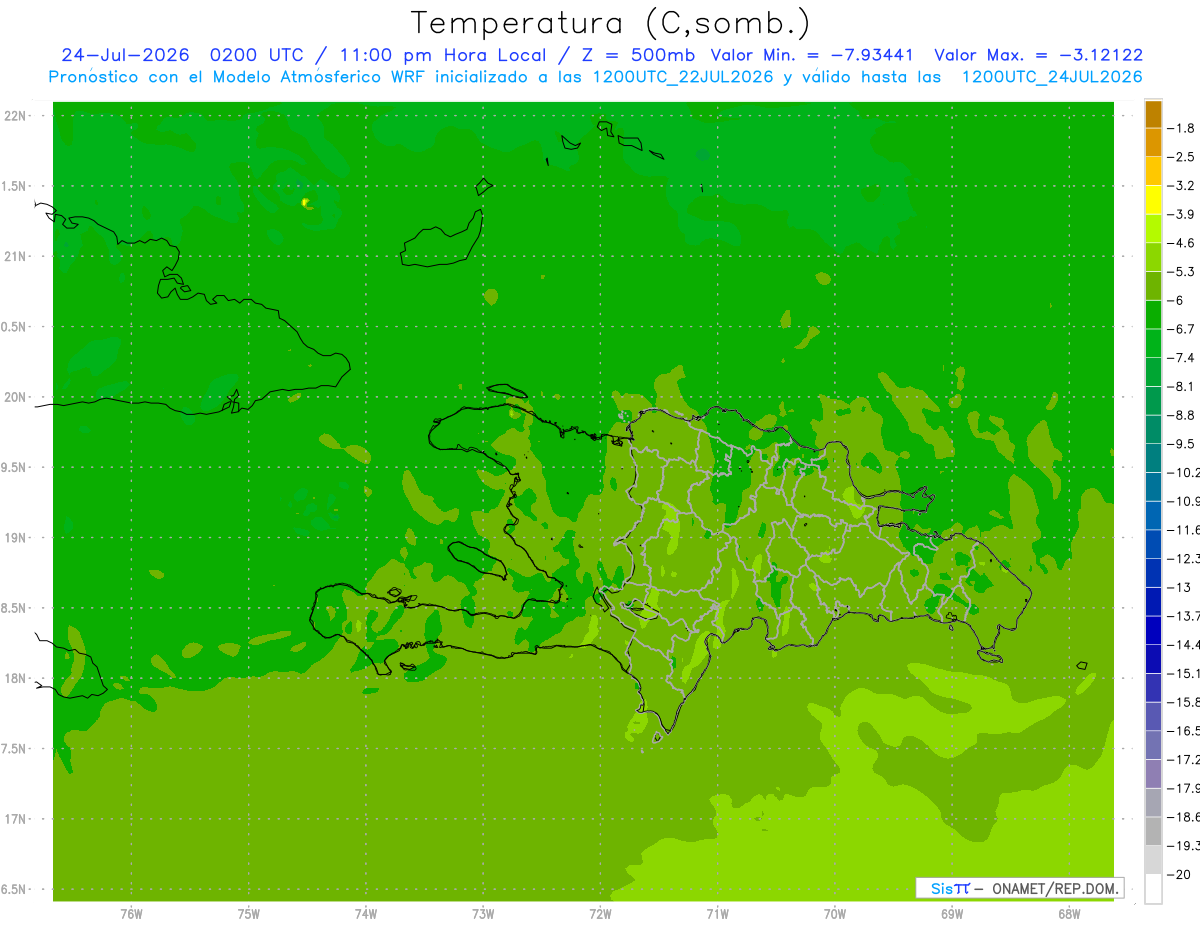Click the "-6" color scale value
This screenshot has height=927, width=1200.
point(1177,300)
